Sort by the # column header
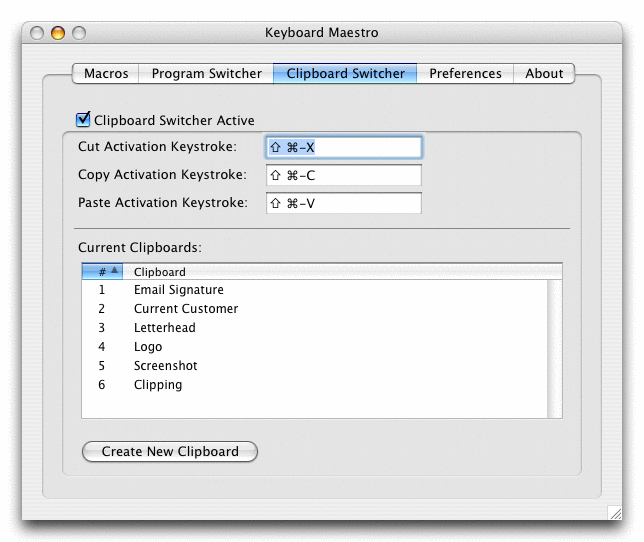Image resolution: width=644 pixels, height=542 pixels. pyautogui.click(x=102, y=271)
